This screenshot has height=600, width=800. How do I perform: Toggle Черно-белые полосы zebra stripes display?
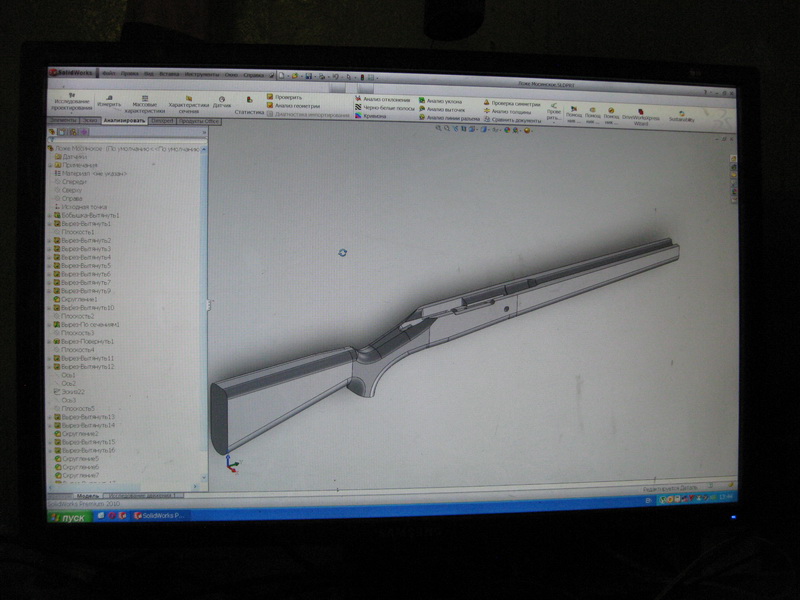pyautogui.click(x=385, y=109)
